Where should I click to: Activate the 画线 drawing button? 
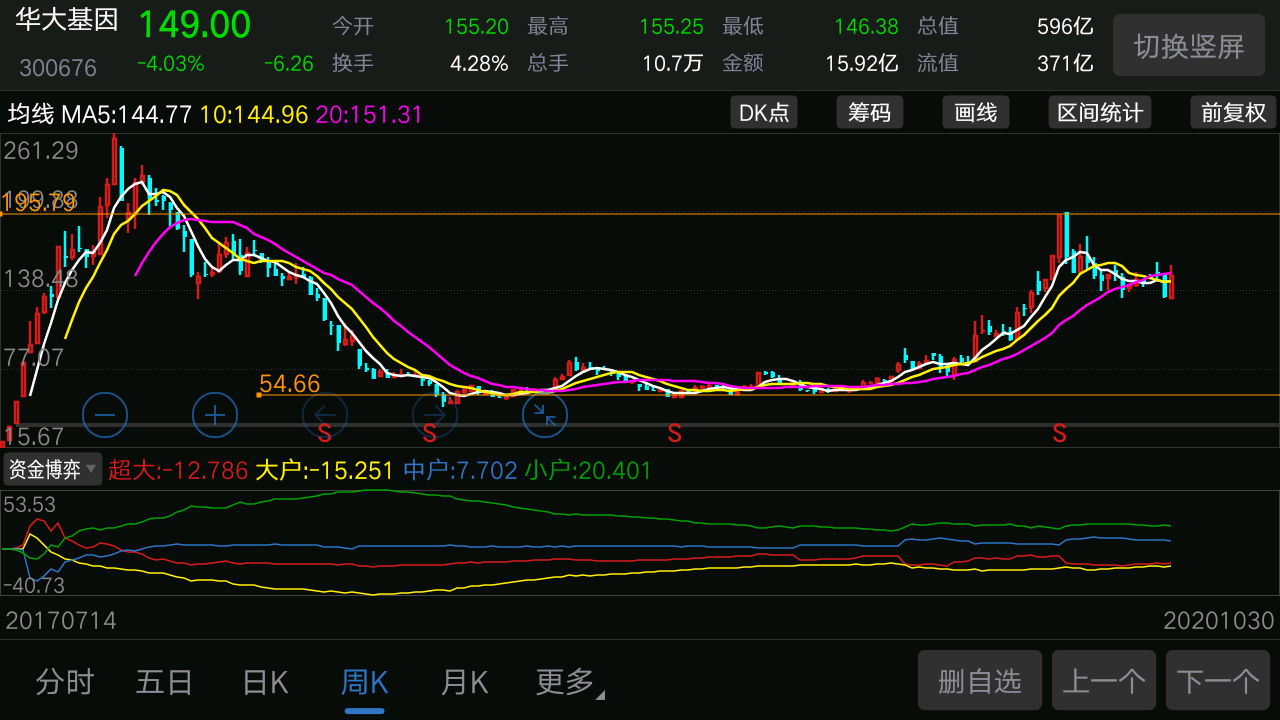coord(976,113)
